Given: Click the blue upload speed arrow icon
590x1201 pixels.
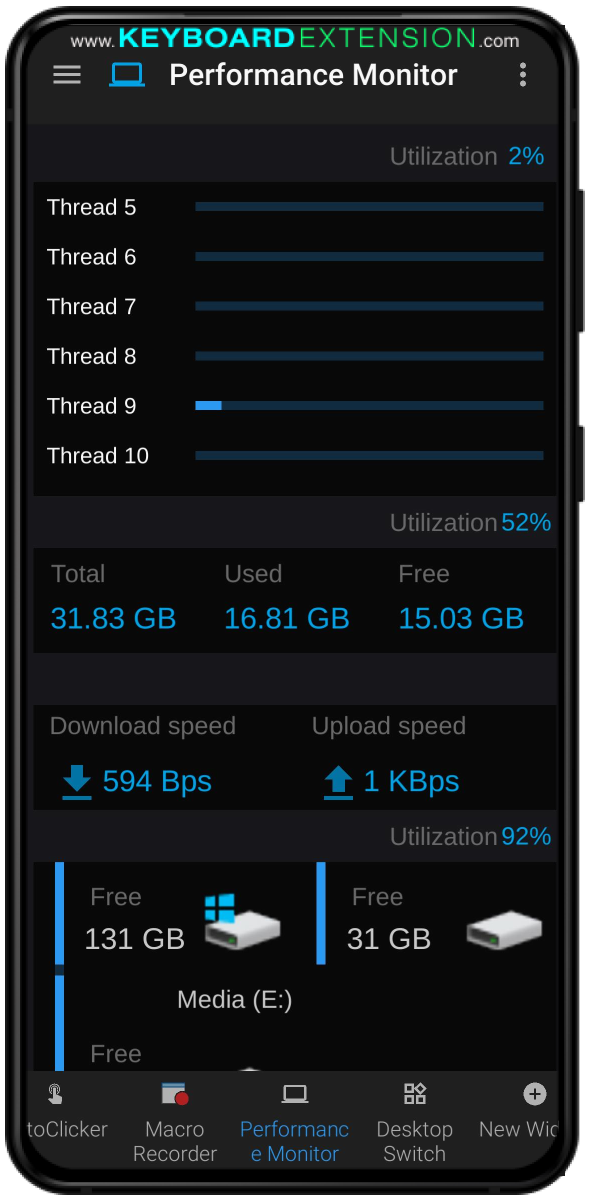Looking at the screenshot, I should pos(339,781).
